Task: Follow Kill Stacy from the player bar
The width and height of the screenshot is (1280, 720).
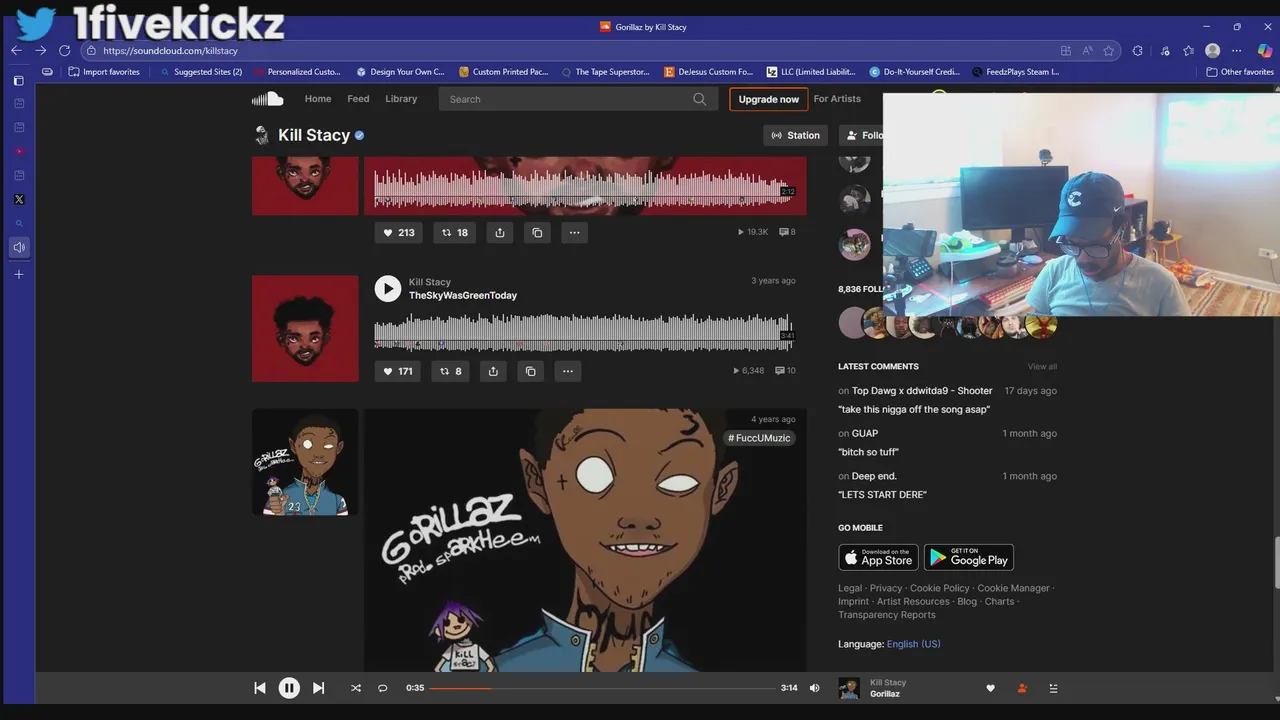Action: click(1022, 688)
